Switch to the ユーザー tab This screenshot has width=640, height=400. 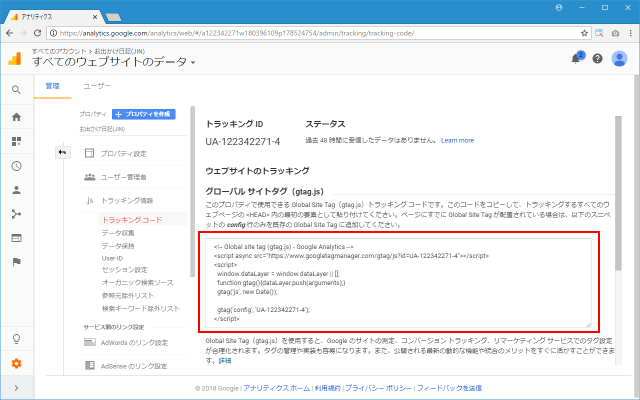[97, 87]
